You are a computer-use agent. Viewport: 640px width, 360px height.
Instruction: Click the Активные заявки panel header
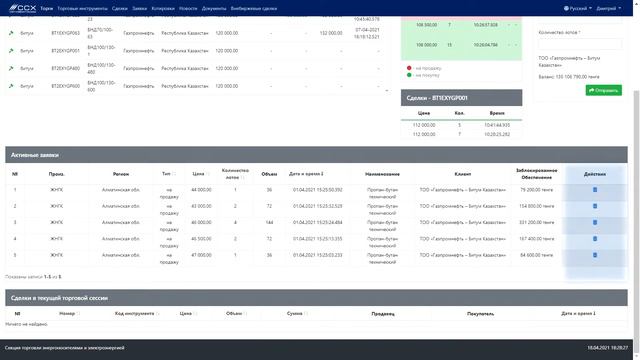[316, 155]
